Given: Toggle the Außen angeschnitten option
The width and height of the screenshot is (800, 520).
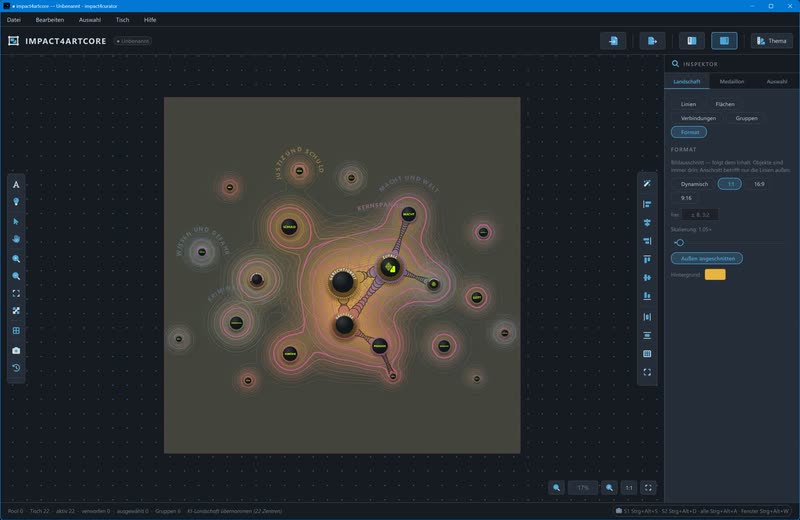Looking at the screenshot, I should [707, 259].
